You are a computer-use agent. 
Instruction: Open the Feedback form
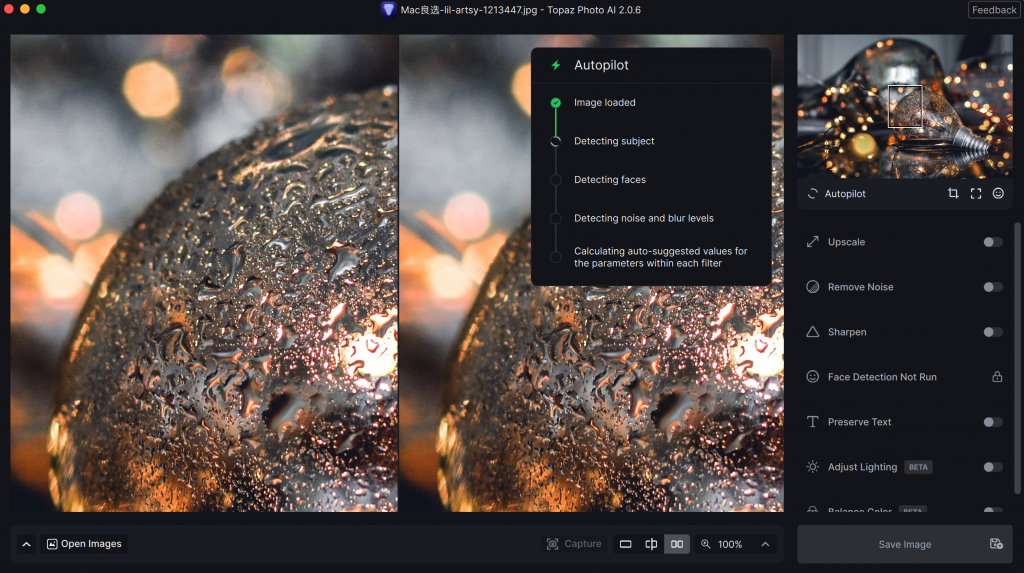tap(993, 10)
